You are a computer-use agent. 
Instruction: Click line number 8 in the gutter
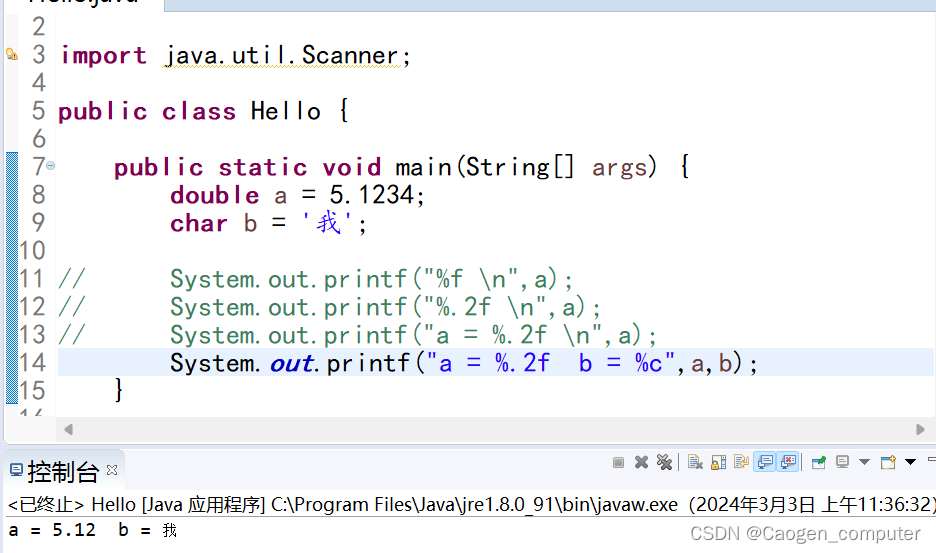click(38, 195)
